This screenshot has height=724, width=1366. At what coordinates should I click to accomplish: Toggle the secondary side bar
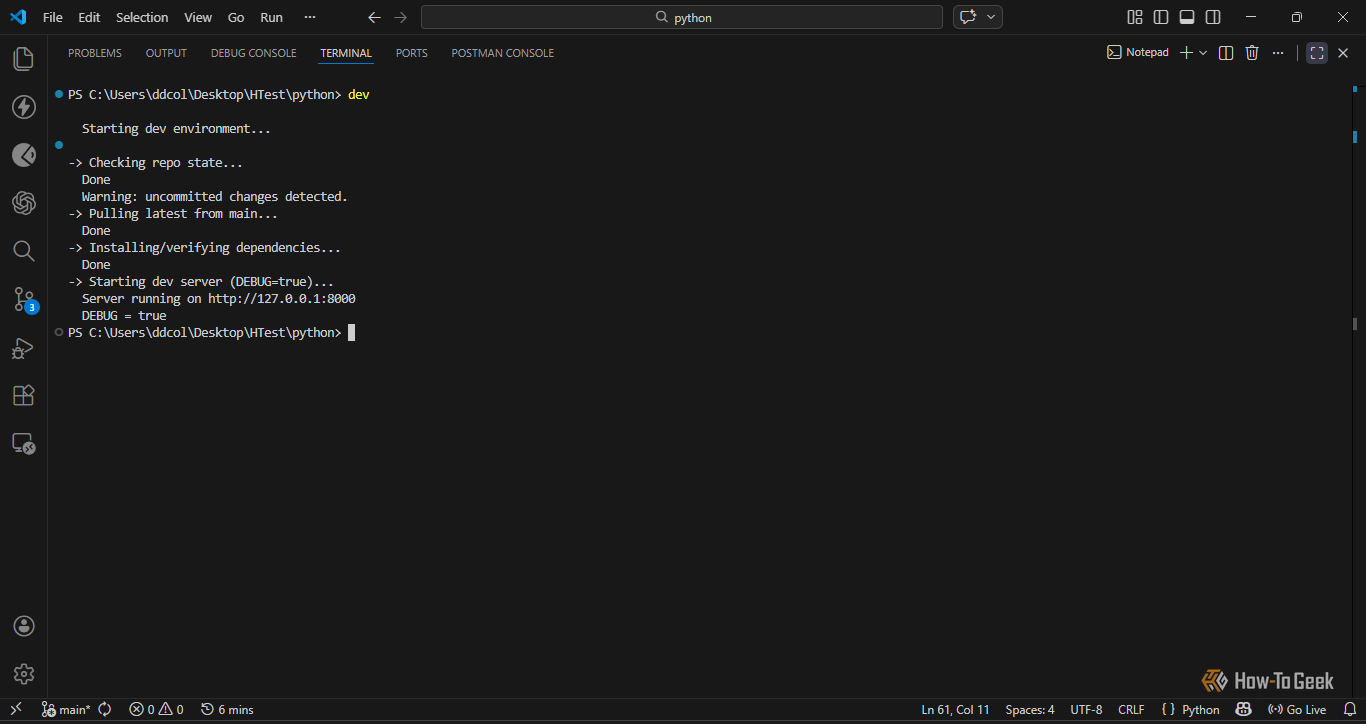point(1213,17)
